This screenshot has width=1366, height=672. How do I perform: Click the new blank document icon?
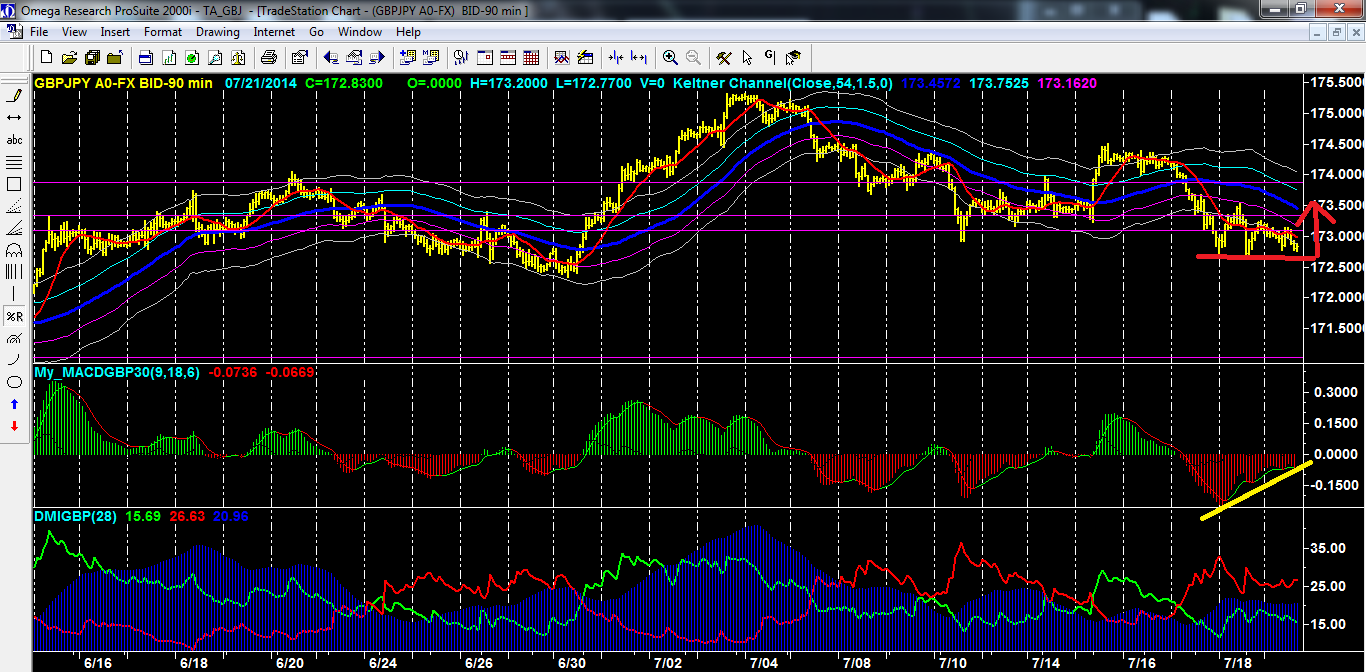[46, 57]
